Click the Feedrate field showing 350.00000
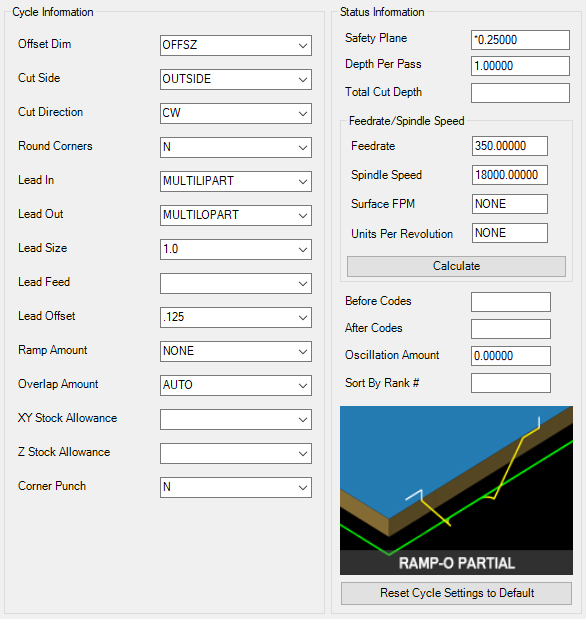586x619 pixels. pyautogui.click(x=509, y=146)
